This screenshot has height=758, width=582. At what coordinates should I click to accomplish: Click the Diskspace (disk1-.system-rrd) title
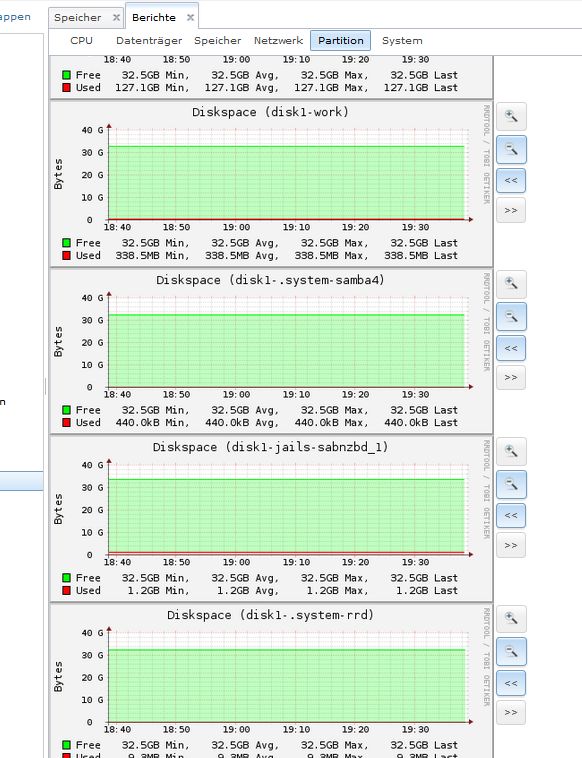tap(270, 615)
